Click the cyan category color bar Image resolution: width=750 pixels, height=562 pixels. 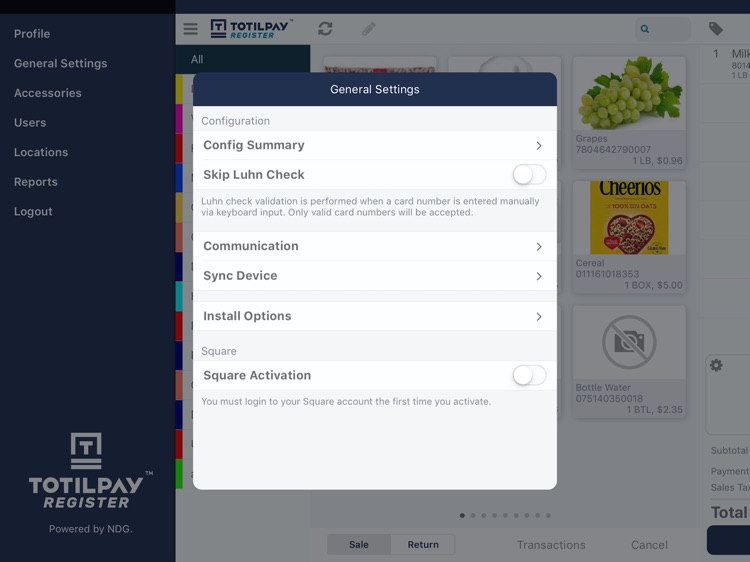coord(179,297)
